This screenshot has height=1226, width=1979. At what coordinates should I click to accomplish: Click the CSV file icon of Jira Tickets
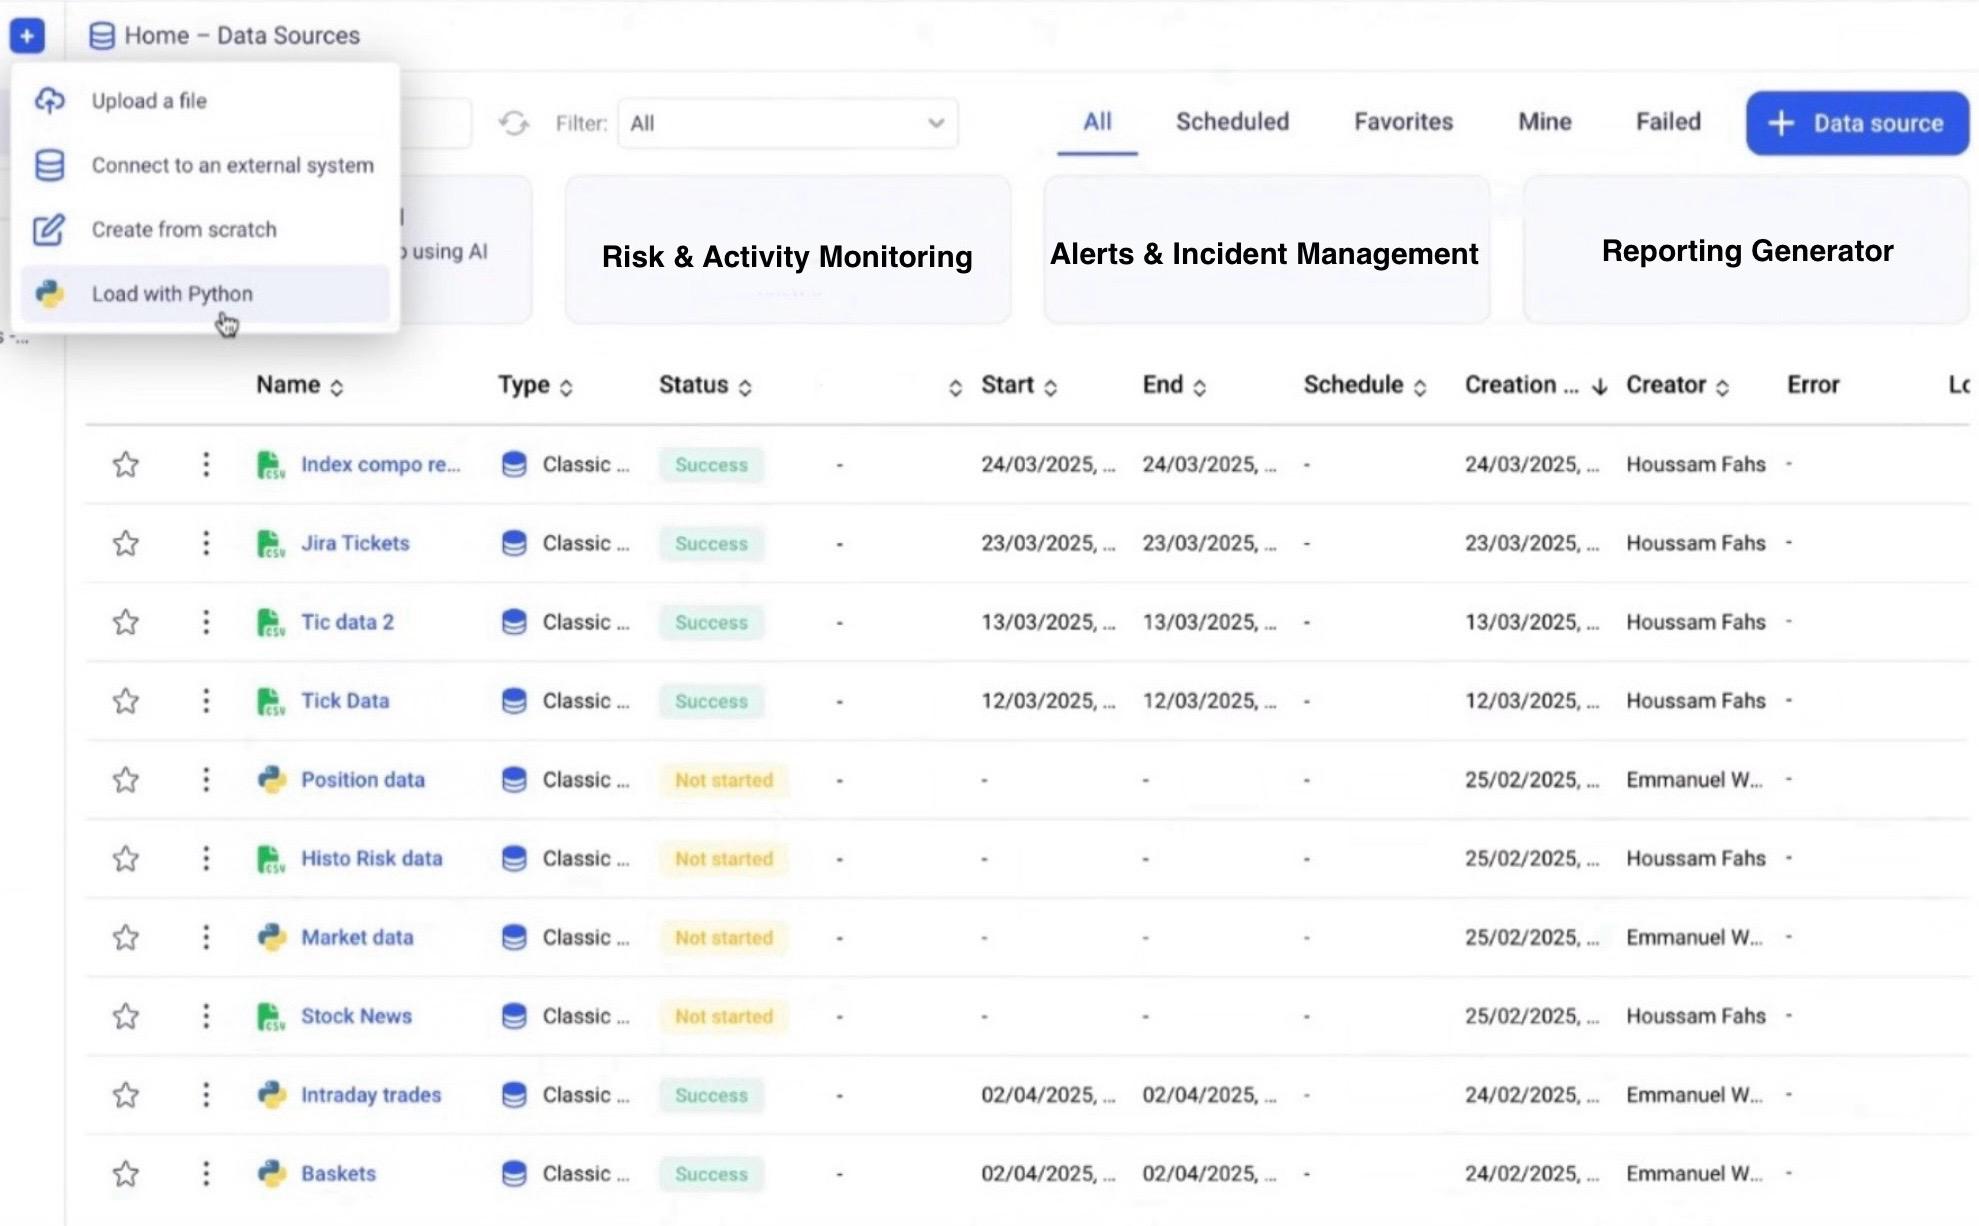point(271,544)
